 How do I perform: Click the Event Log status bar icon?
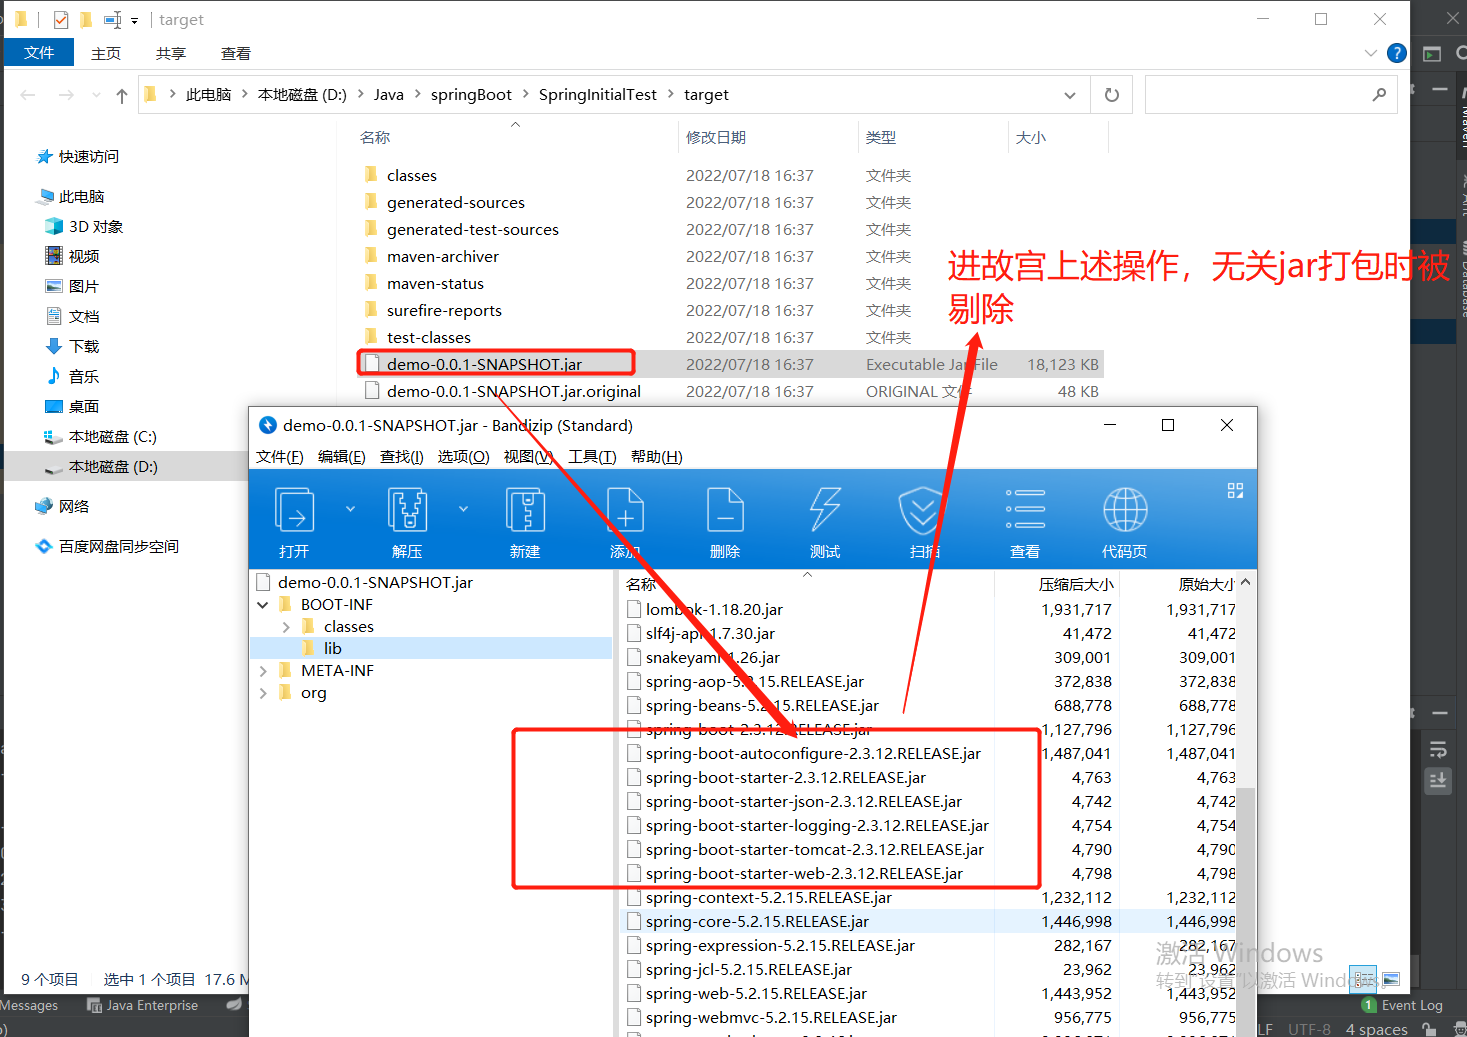click(1402, 1005)
